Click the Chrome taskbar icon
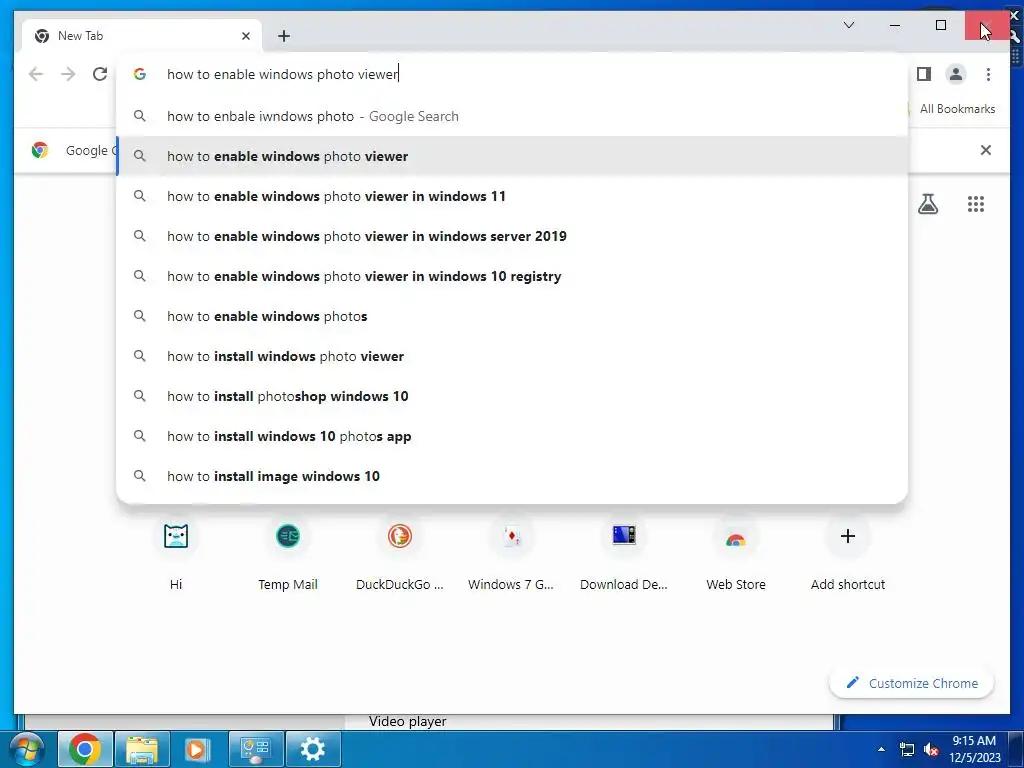This screenshot has width=1024, height=768. (x=85, y=749)
